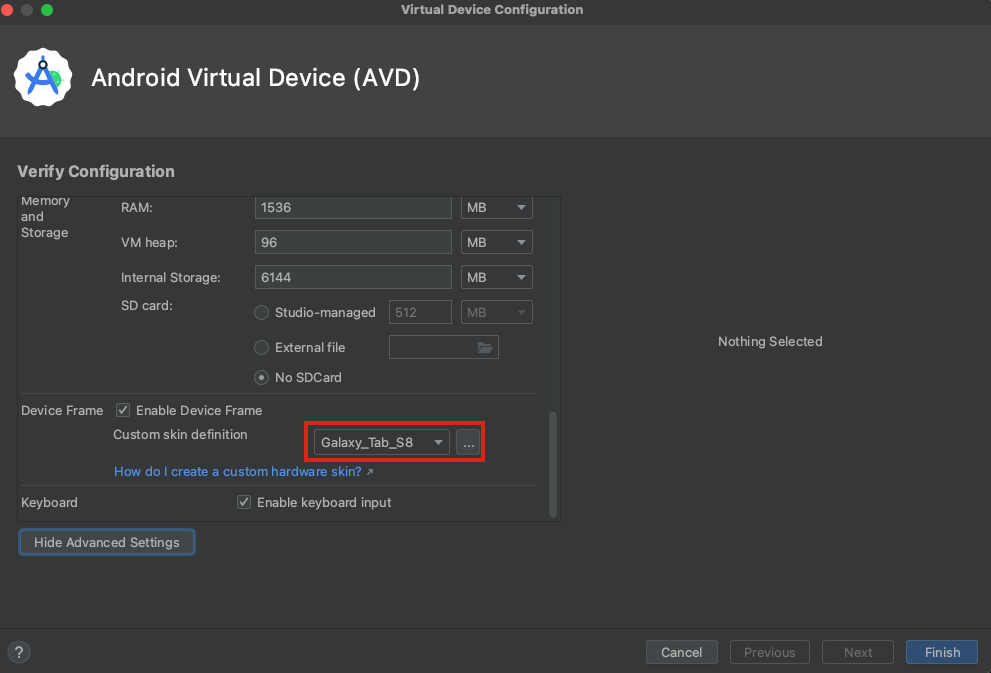The height and width of the screenshot is (673, 991).
Task: Click the red close window button
Action: (7, 9)
